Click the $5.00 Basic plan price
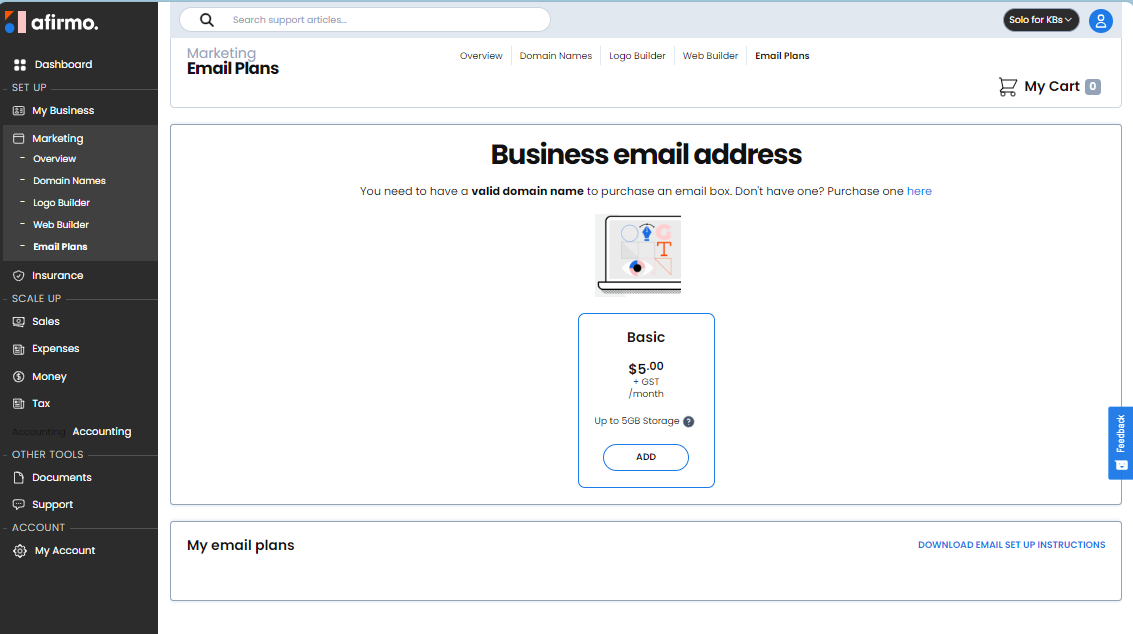This screenshot has width=1133, height=634. pyautogui.click(x=645, y=368)
